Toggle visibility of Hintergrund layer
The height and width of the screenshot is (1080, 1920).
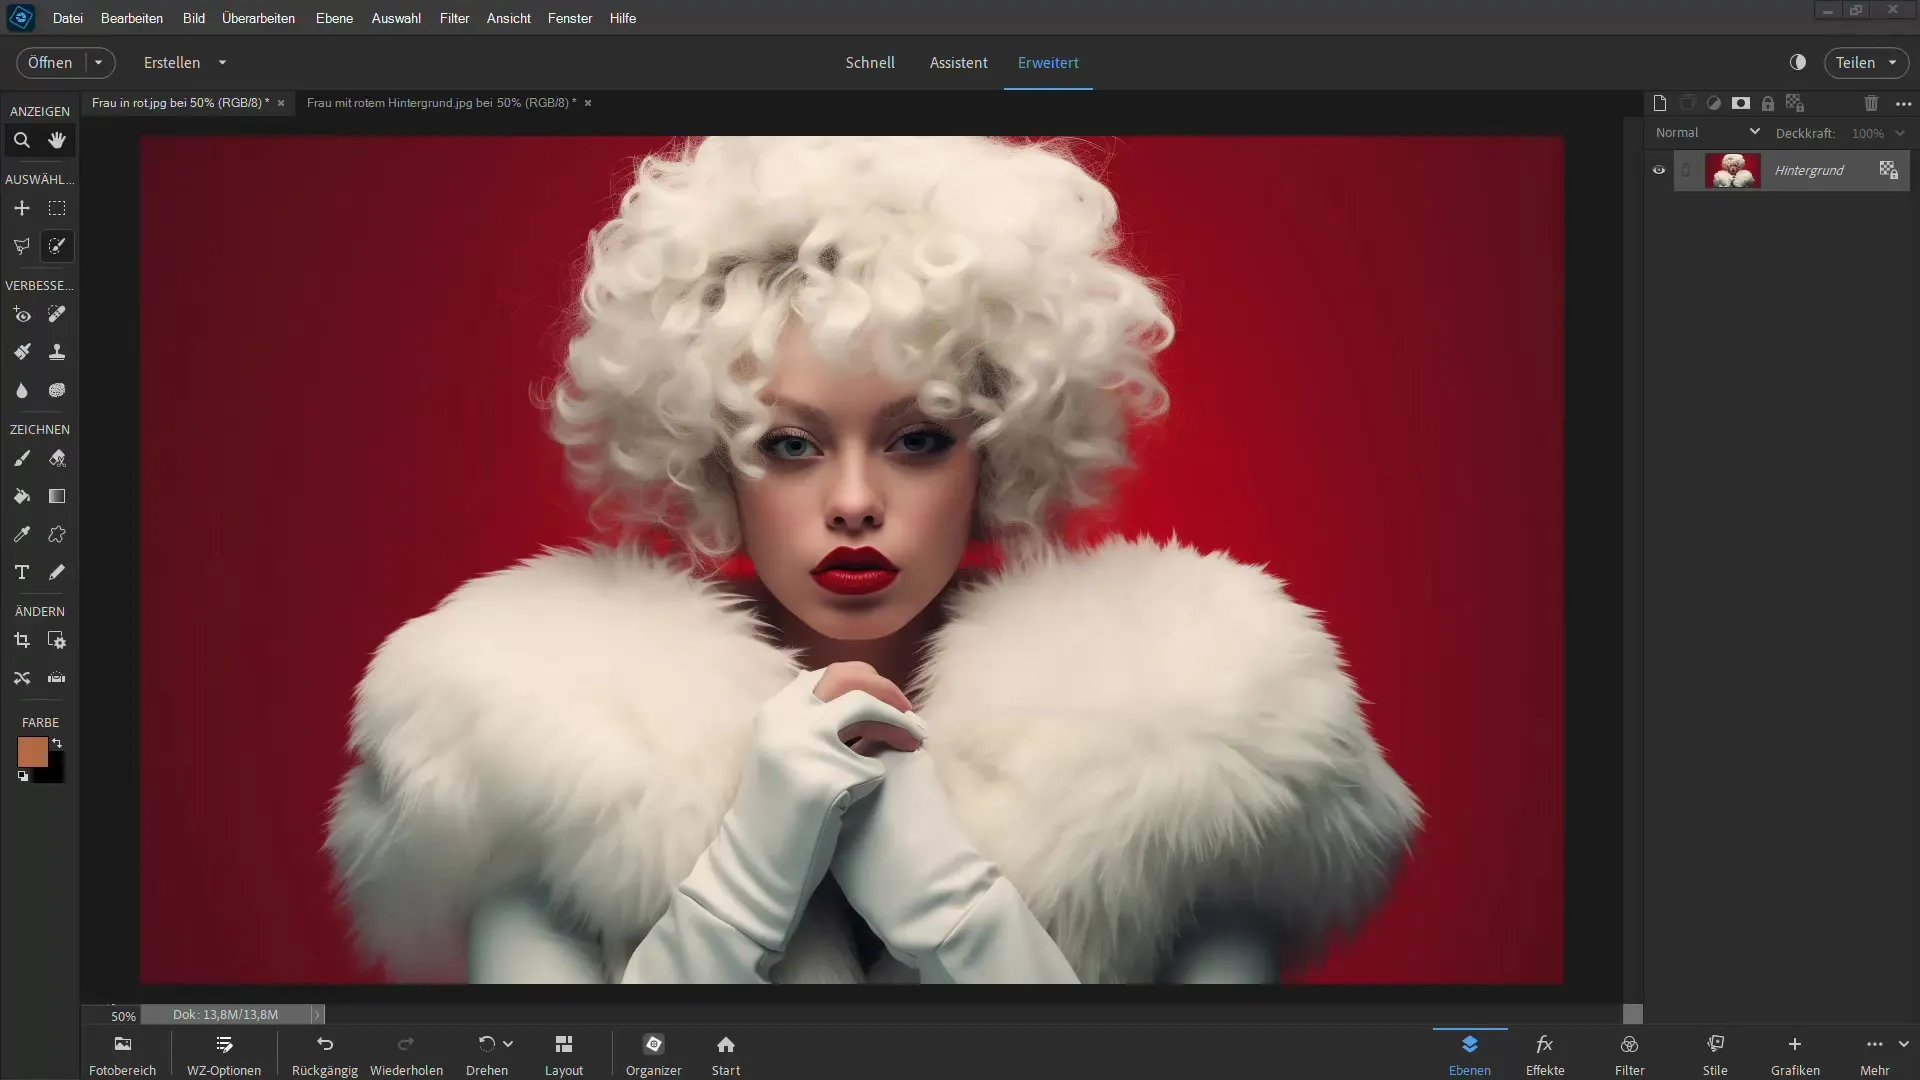1659,170
